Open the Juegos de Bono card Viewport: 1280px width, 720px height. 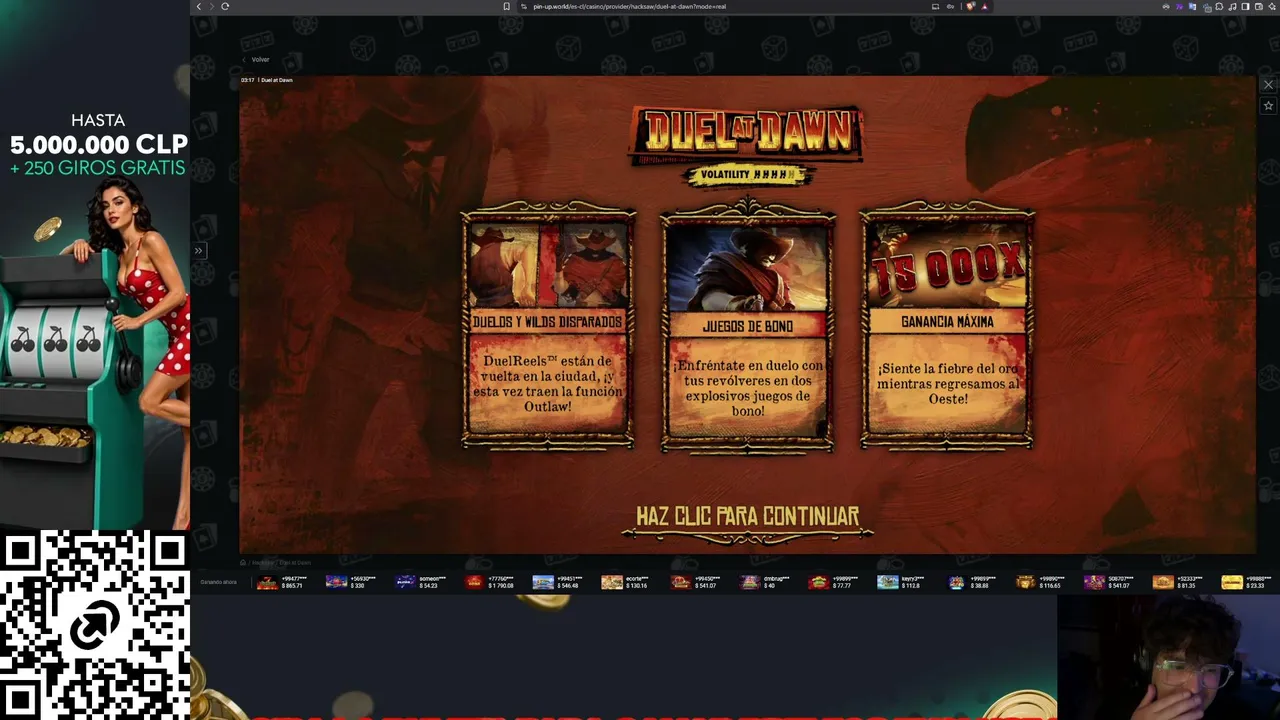748,326
